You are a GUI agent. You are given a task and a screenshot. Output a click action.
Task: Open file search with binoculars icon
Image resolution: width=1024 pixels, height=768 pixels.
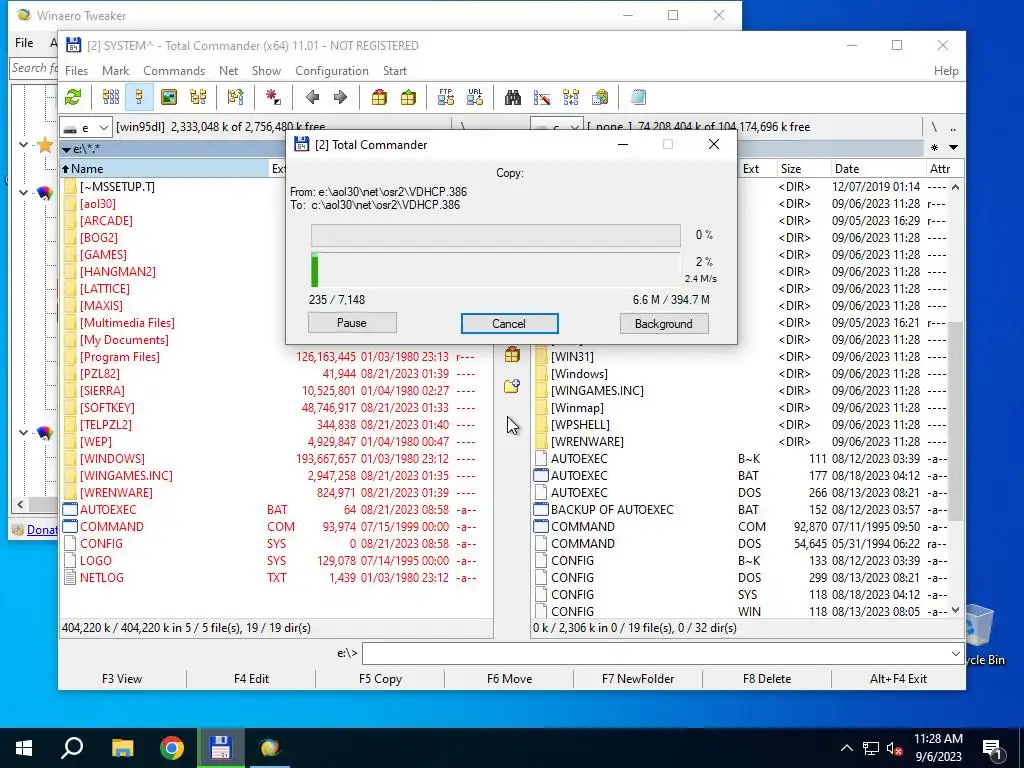(513, 97)
